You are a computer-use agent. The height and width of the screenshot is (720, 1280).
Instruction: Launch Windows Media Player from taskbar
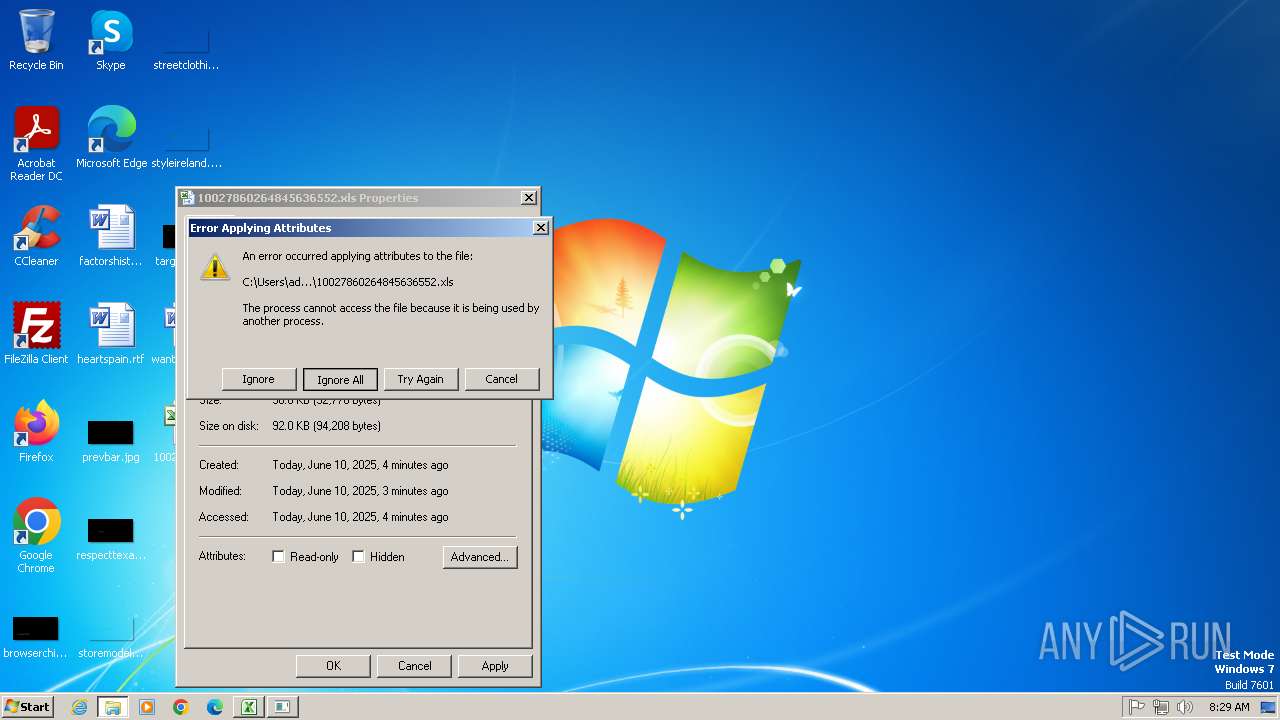[147, 707]
